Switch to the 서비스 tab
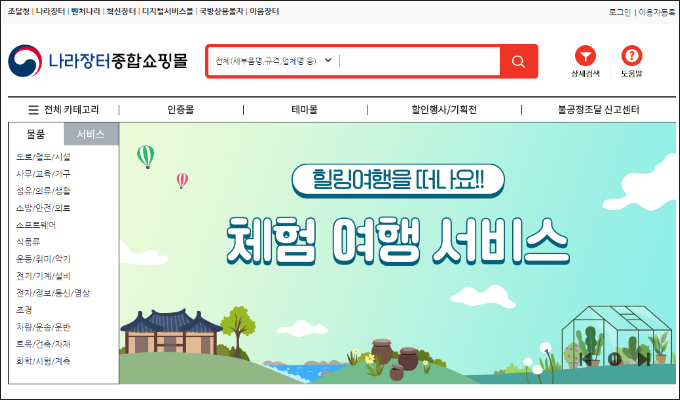The height and width of the screenshot is (400, 680). coord(91,134)
